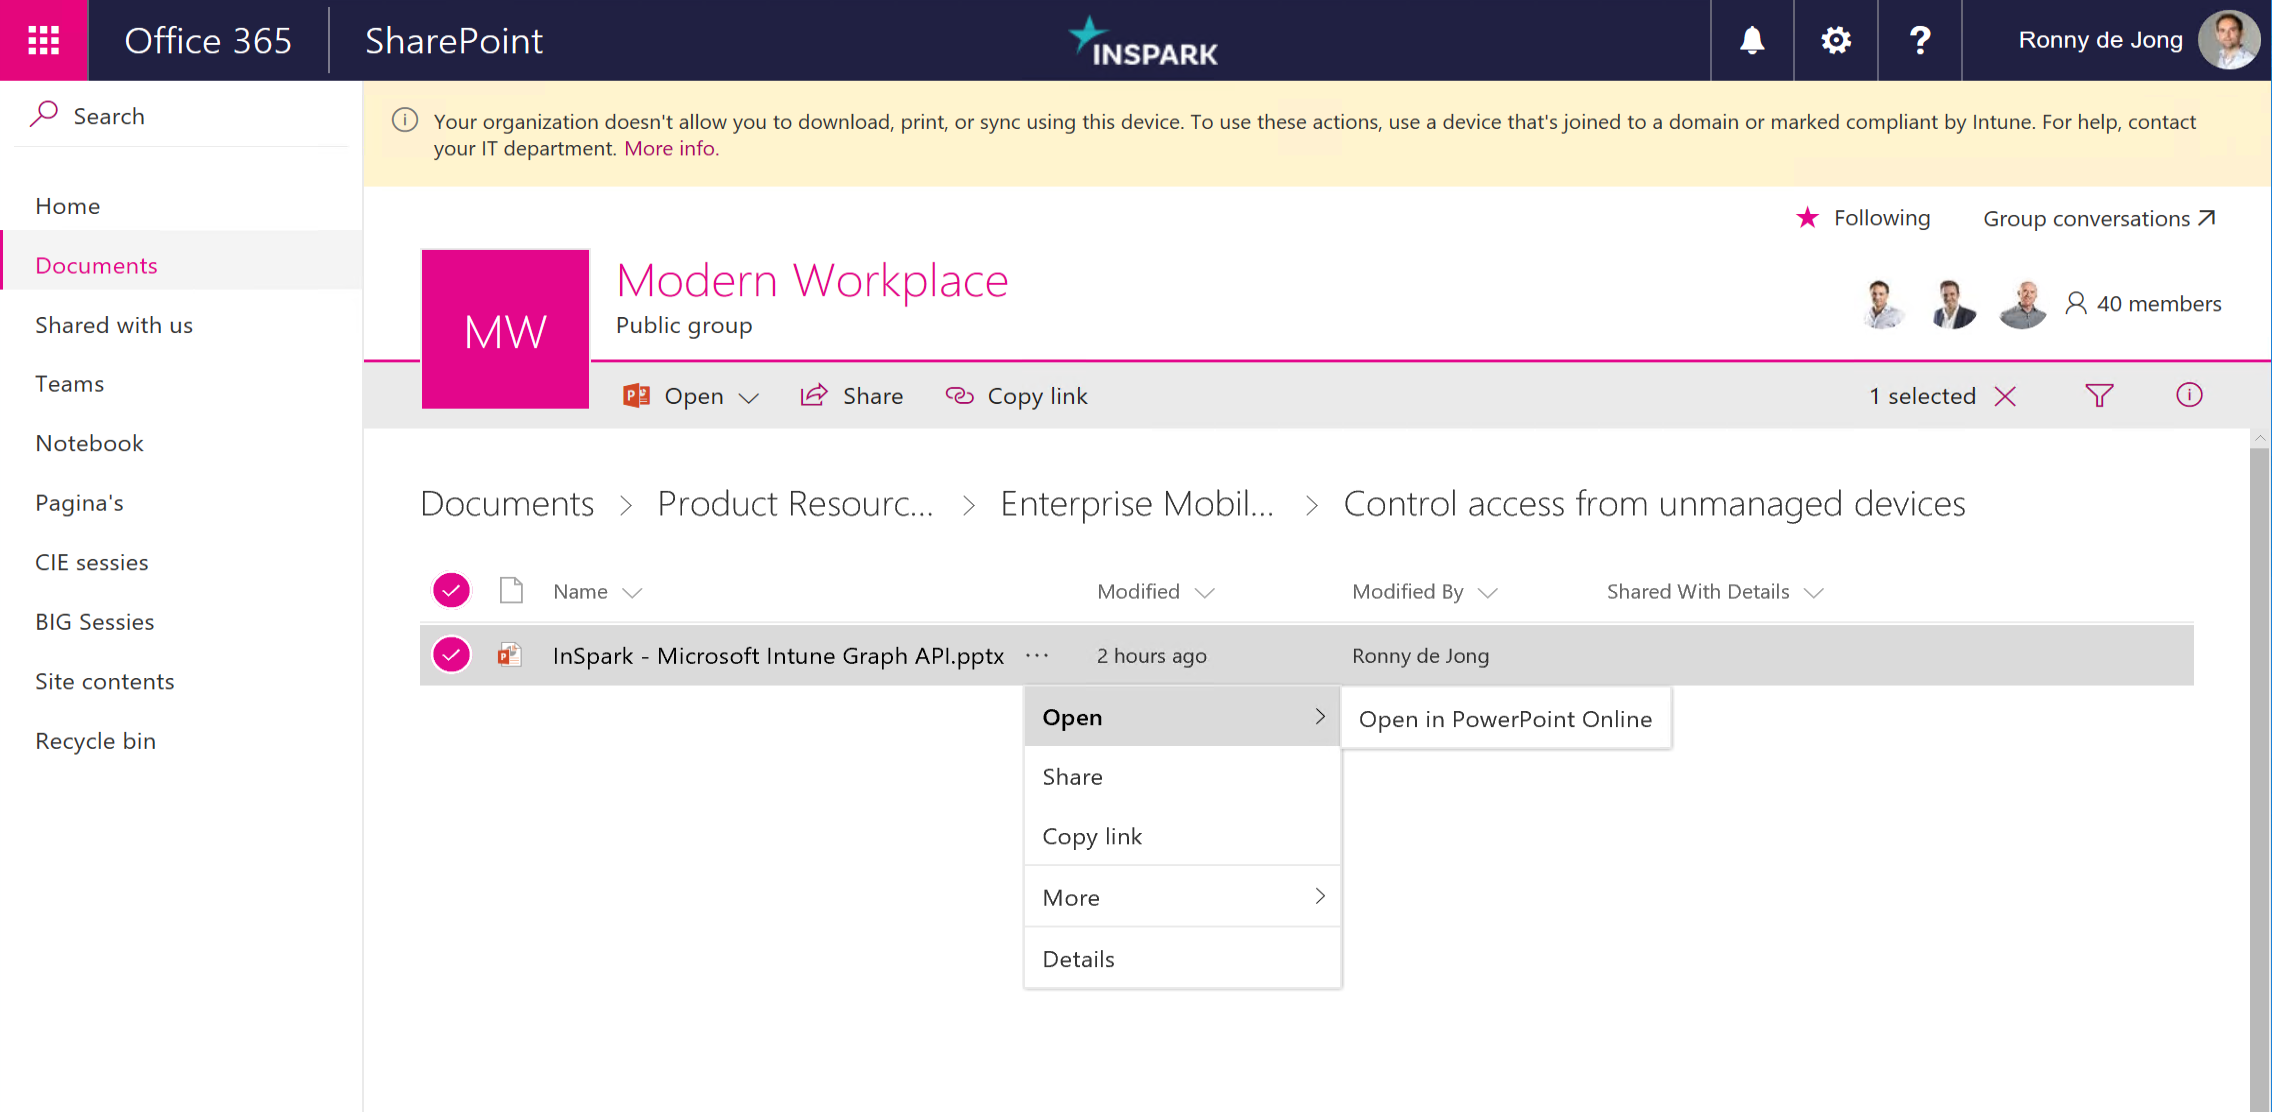The image size is (2272, 1112).
Task: Click the More info link in banner
Action: click(x=671, y=149)
